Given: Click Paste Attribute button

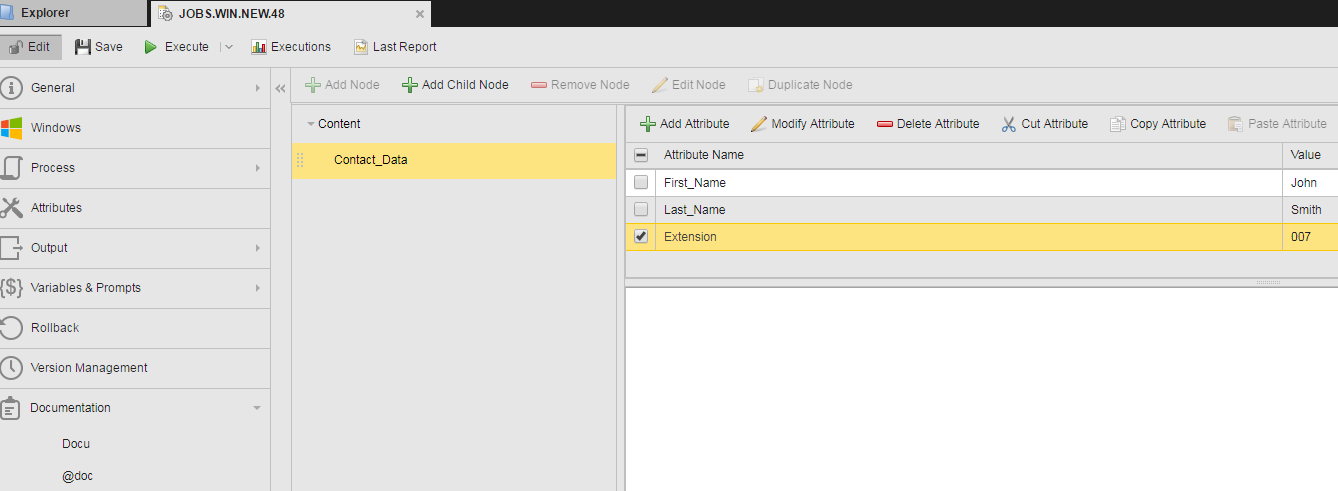Looking at the screenshot, I should click(x=1277, y=124).
